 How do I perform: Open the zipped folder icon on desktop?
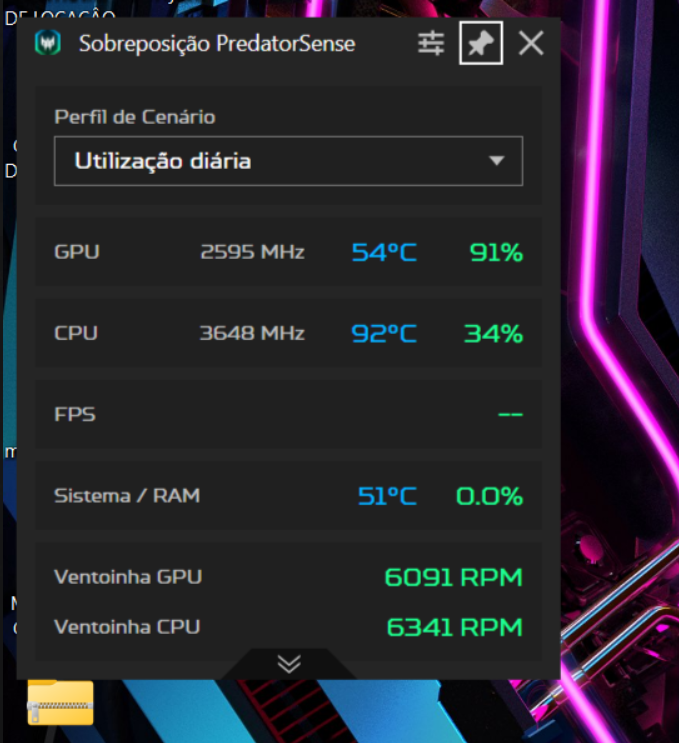coord(60,702)
